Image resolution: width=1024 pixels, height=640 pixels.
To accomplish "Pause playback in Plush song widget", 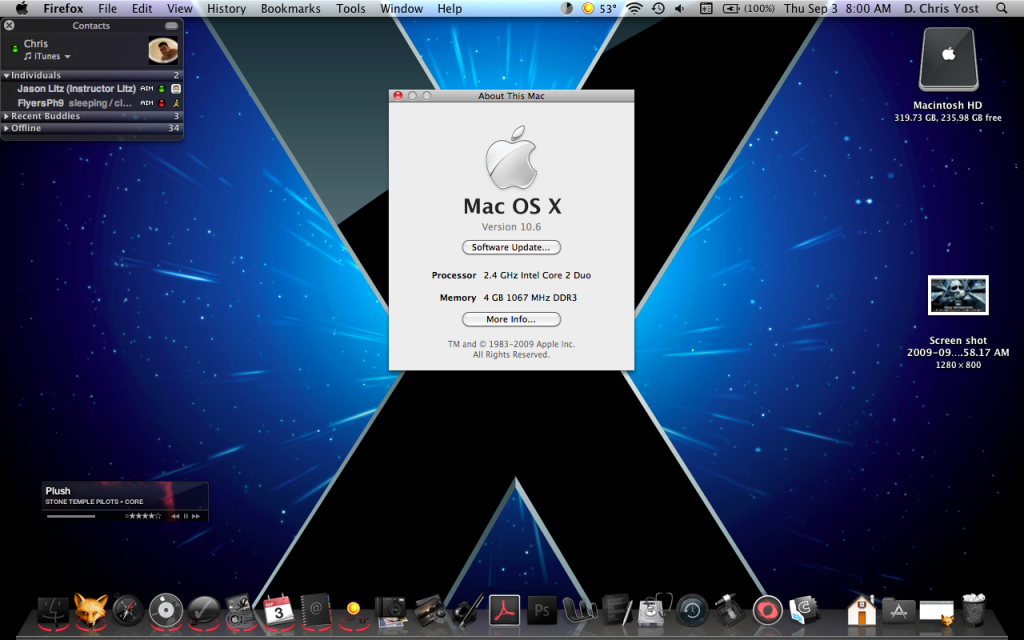I will point(185,516).
